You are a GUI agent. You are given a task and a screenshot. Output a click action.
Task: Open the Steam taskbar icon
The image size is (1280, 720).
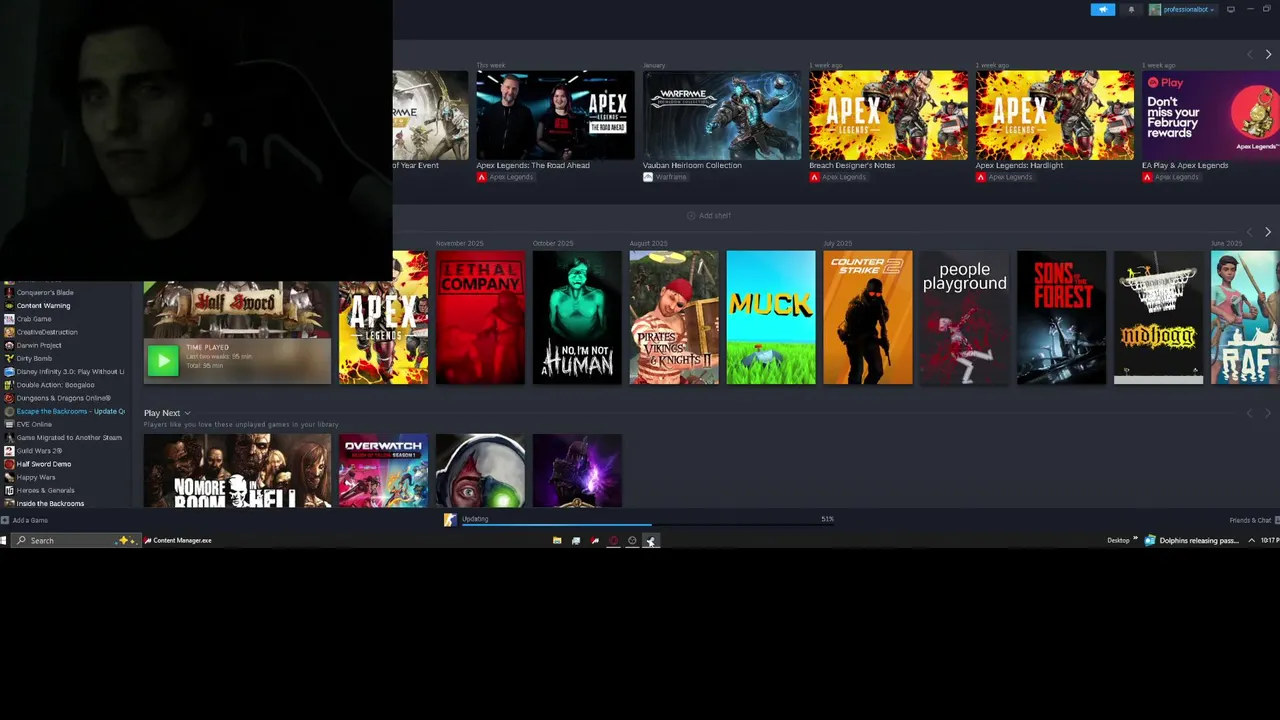pyautogui.click(x=650, y=540)
